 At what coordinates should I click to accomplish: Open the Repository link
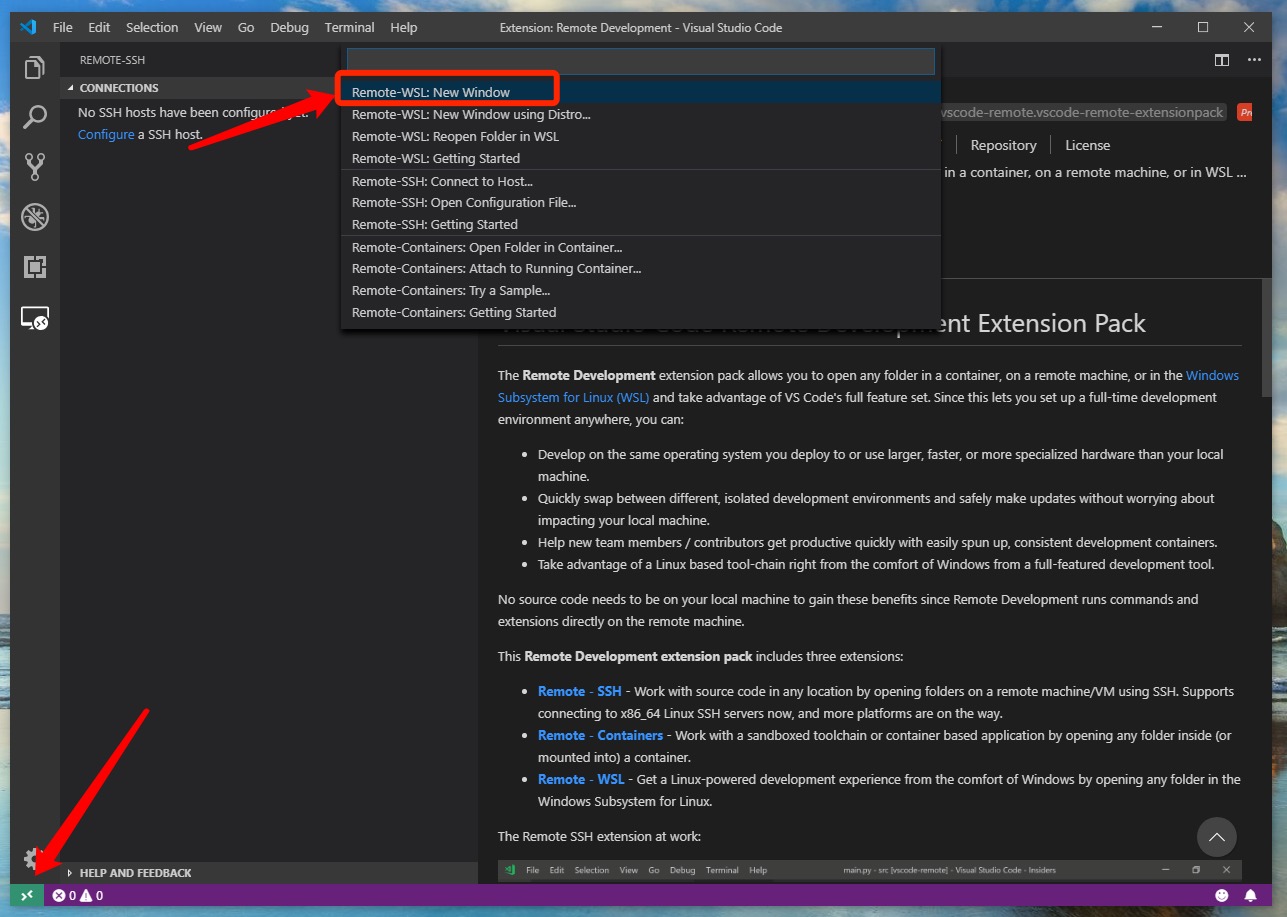[1003, 145]
